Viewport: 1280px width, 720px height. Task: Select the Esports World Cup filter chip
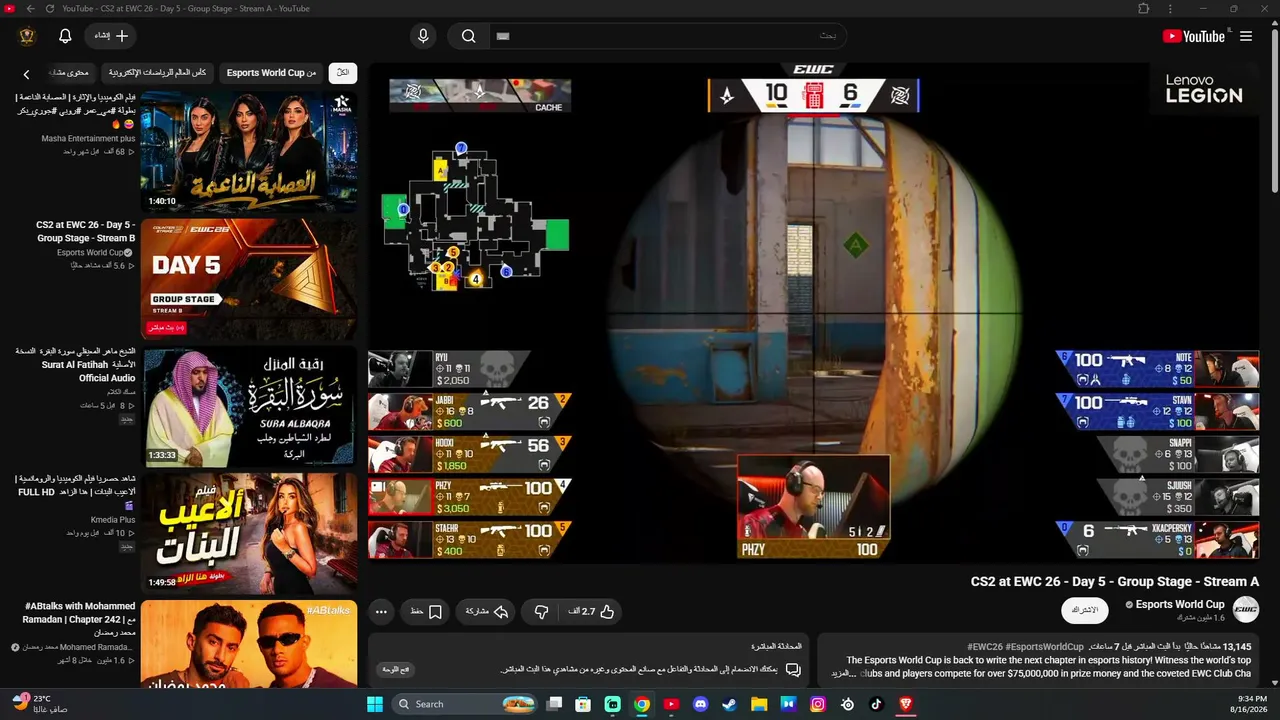click(271, 72)
